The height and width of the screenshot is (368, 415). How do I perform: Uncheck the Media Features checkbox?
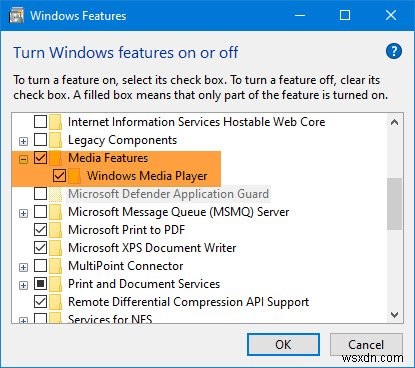point(40,158)
